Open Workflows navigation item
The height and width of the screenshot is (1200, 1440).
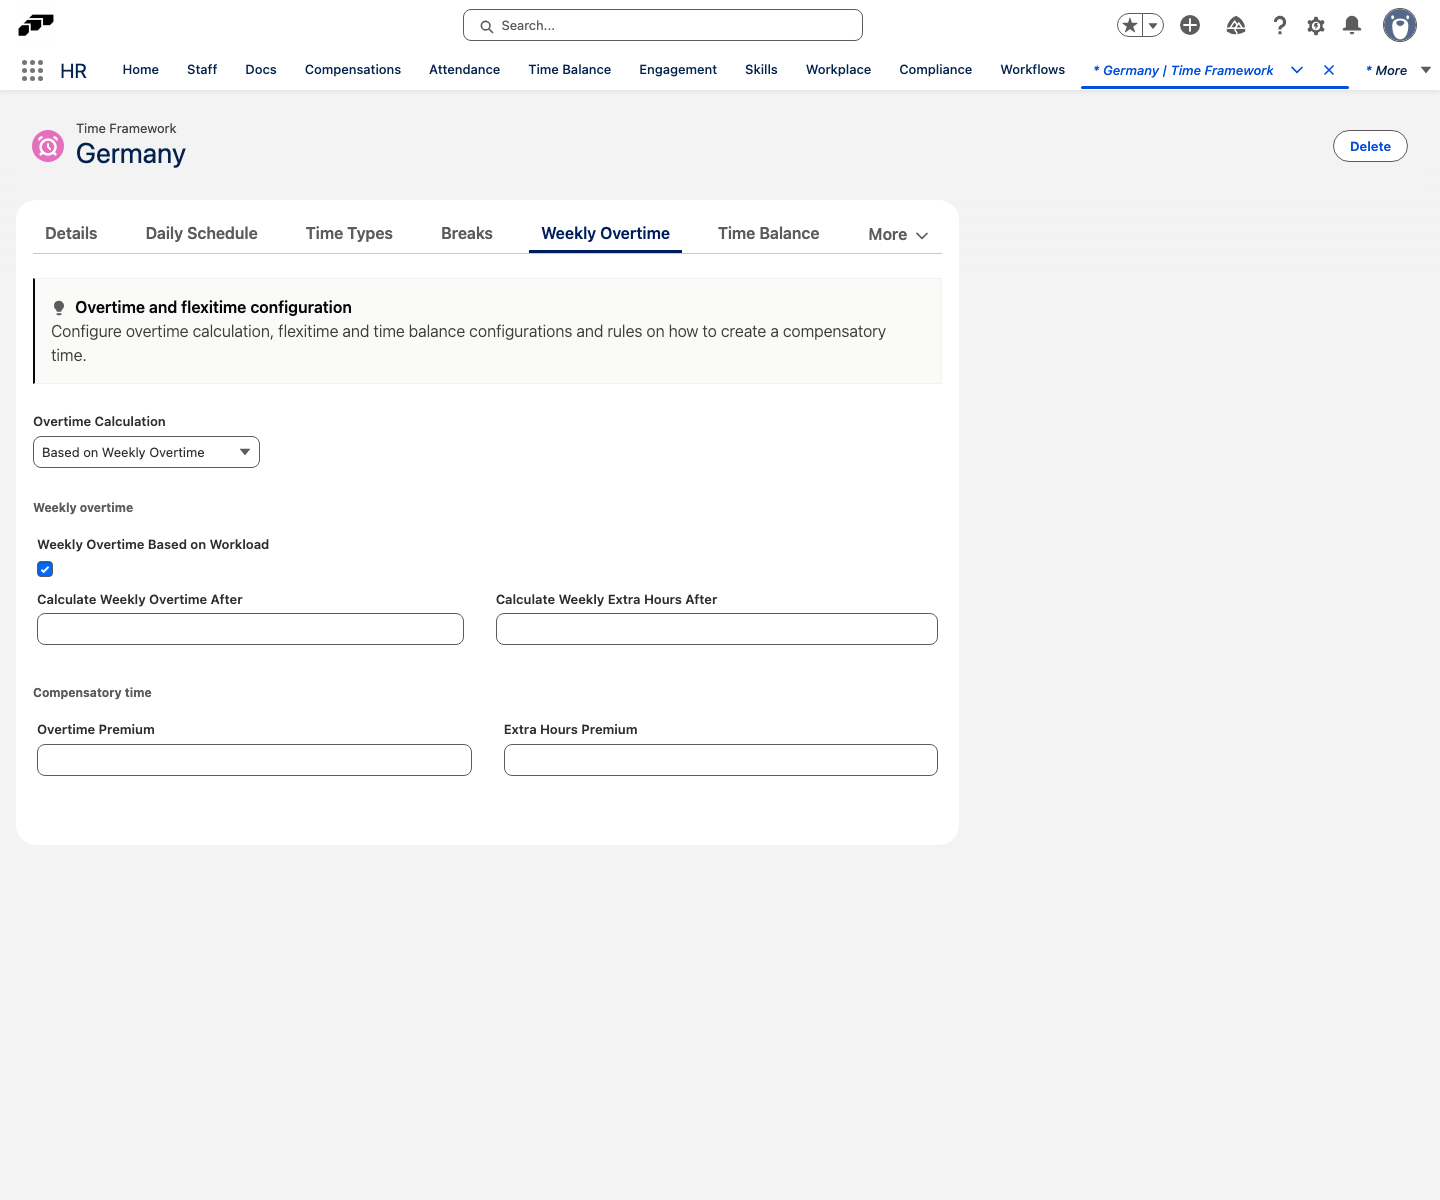click(x=1033, y=70)
